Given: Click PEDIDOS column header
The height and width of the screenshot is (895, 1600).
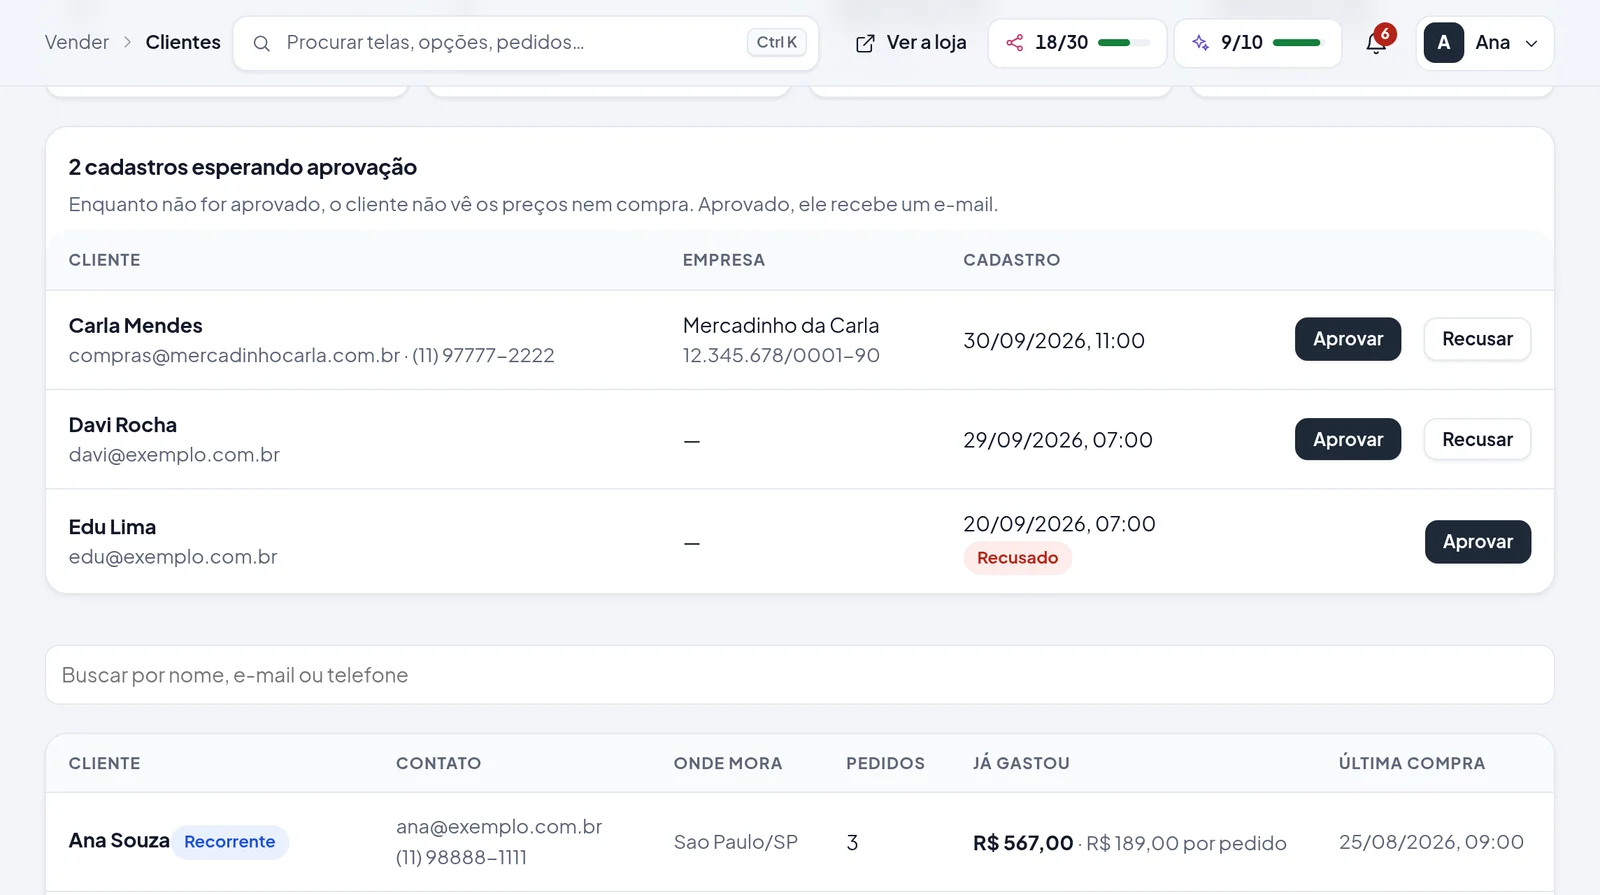Looking at the screenshot, I should click(x=885, y=763).
